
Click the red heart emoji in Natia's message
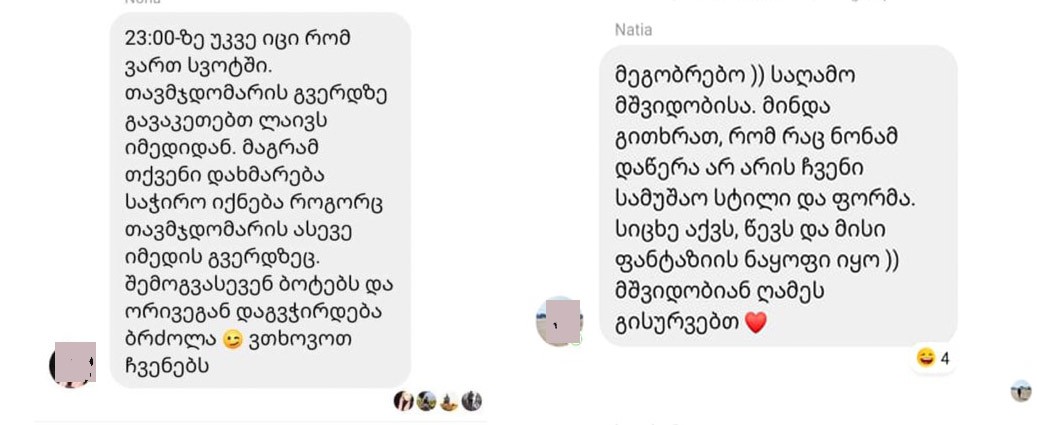tap(755, 323)
